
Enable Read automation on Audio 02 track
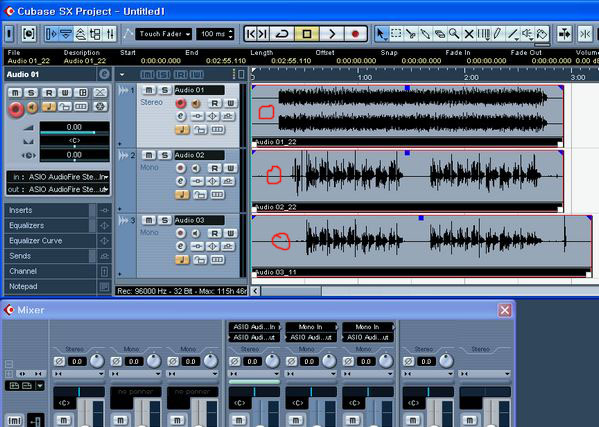(215, 168)
